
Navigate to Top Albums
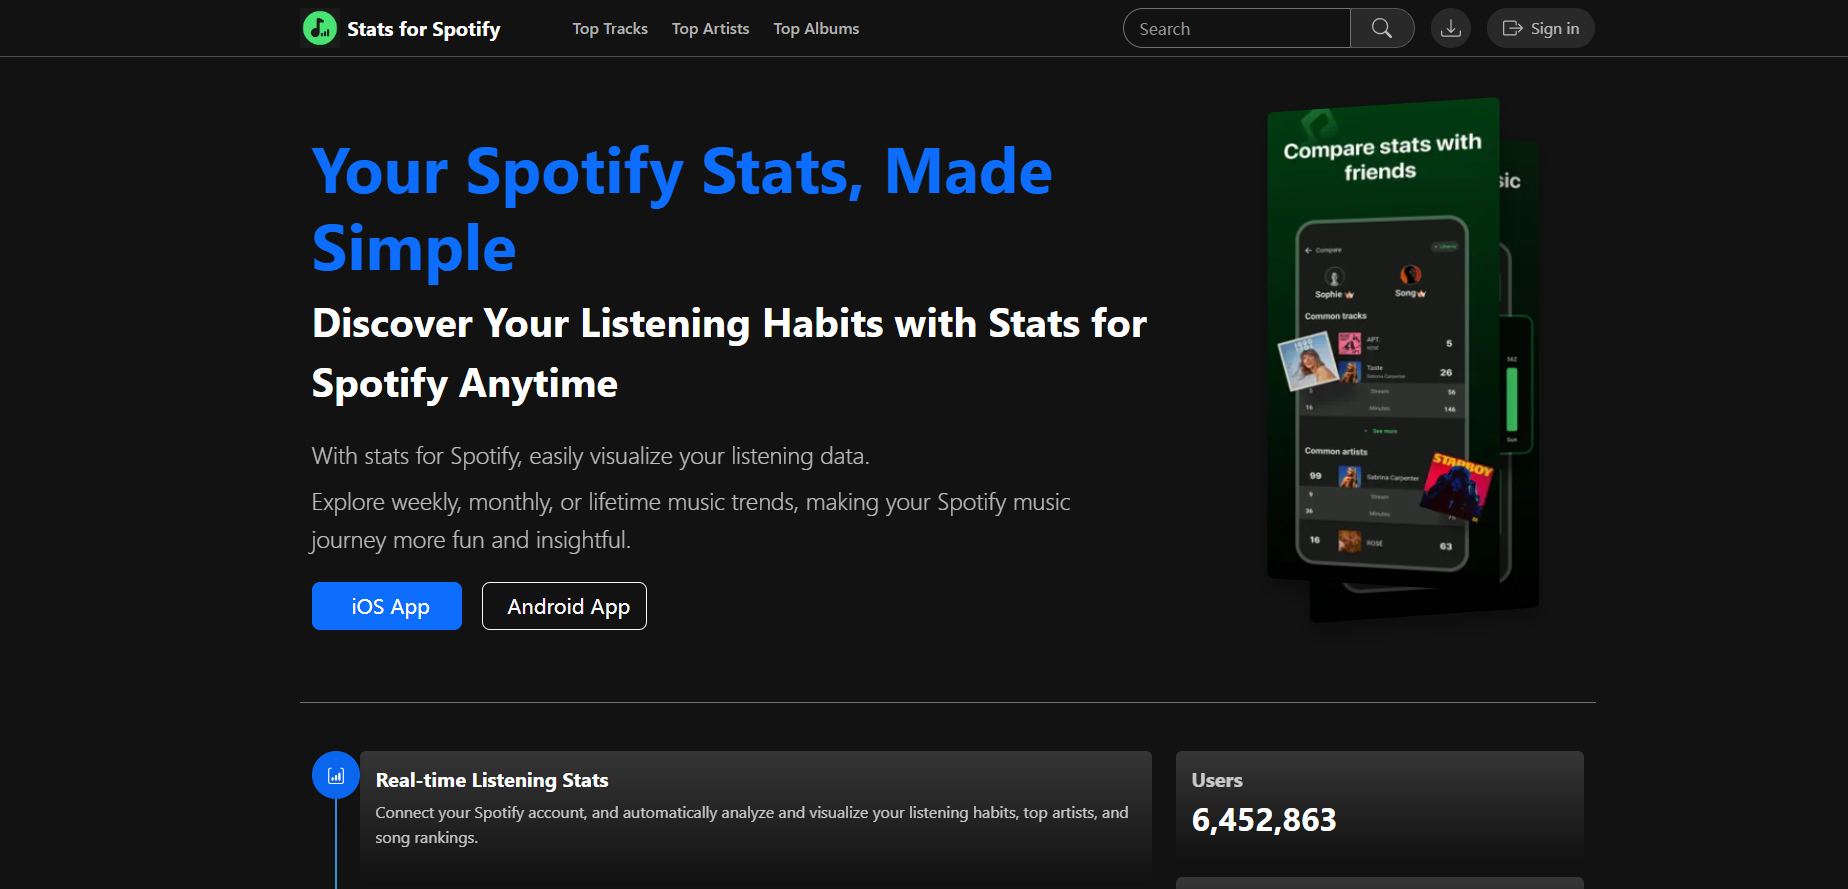(815, 28)
